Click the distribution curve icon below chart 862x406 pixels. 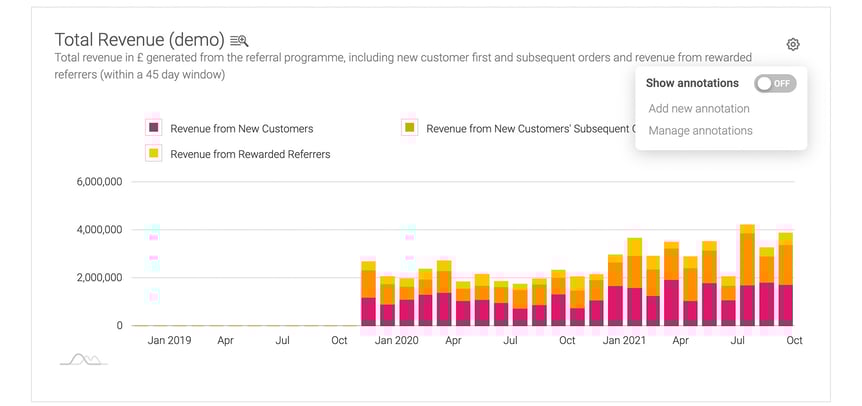point(84,359)
